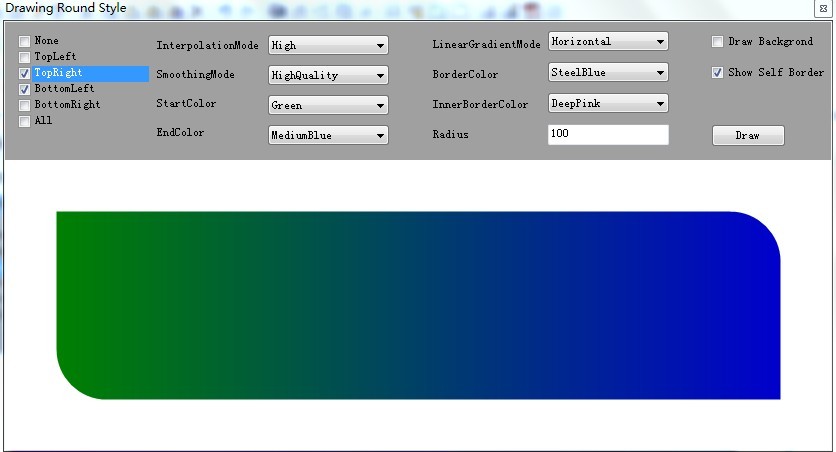Open the BorderColor dropdown showing SteelBlue
836x452 pixels.
pos(608,72)
